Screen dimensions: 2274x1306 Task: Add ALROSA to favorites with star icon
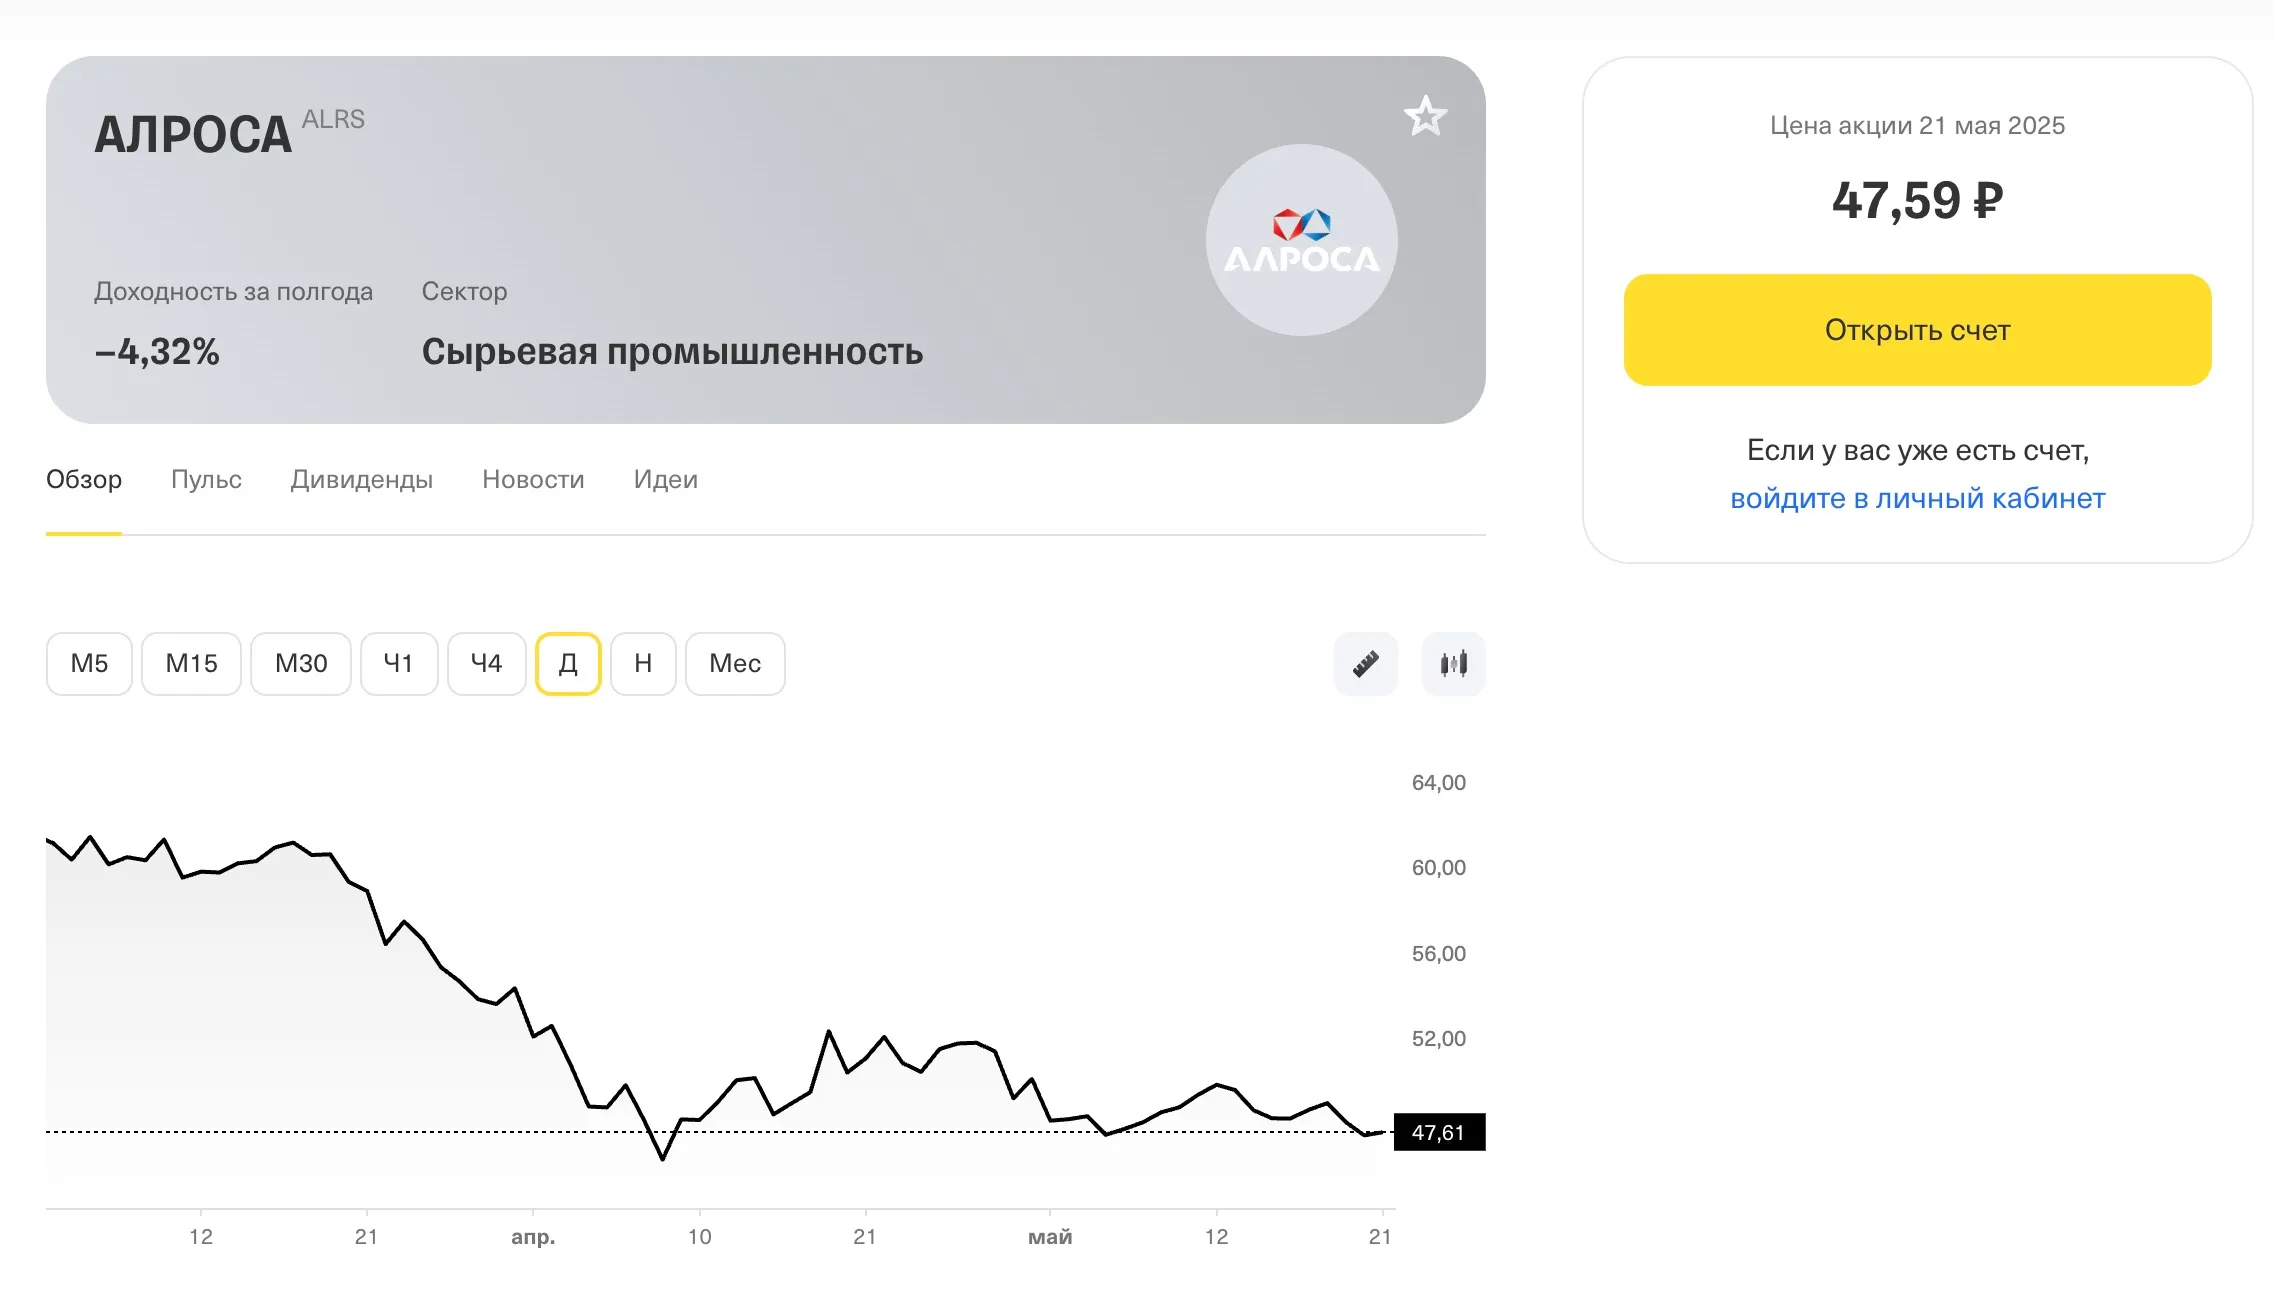1425,116
